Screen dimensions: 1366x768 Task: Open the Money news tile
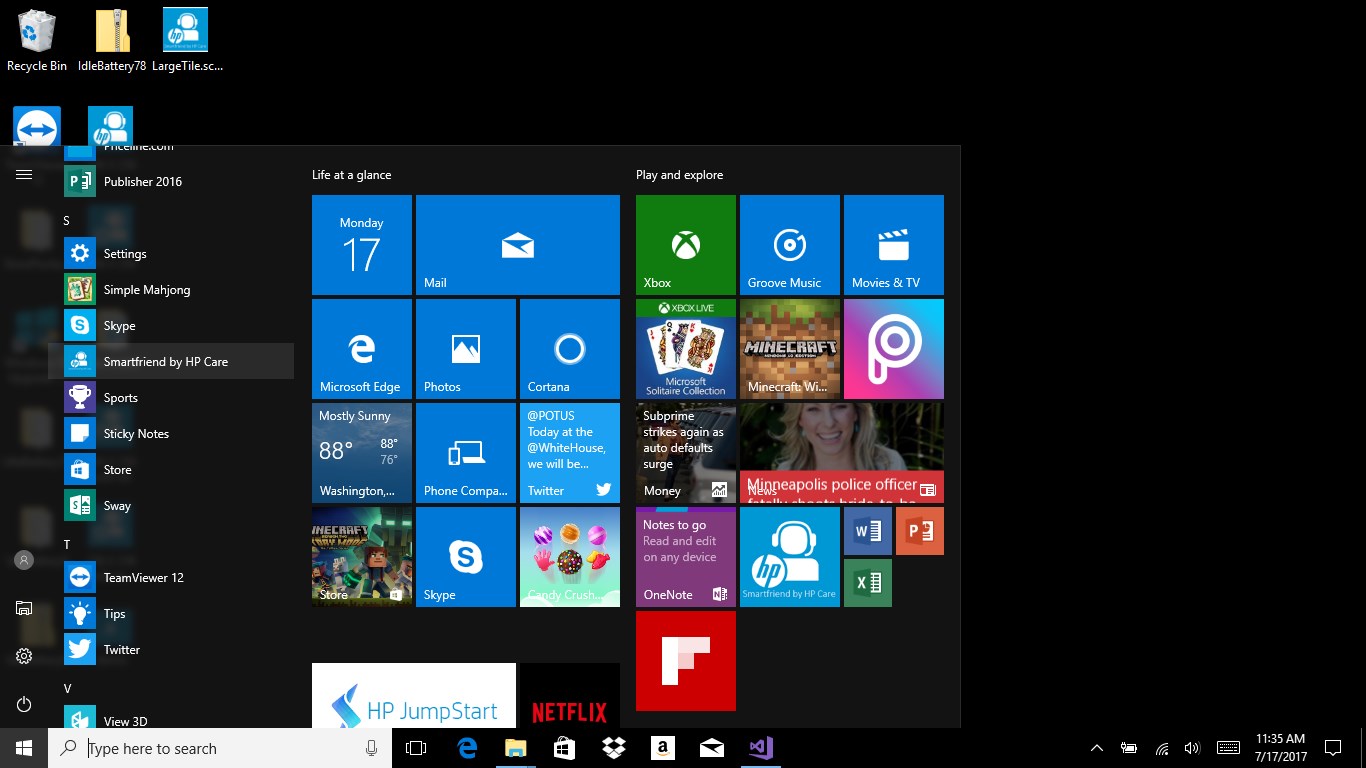click(686, 453)
